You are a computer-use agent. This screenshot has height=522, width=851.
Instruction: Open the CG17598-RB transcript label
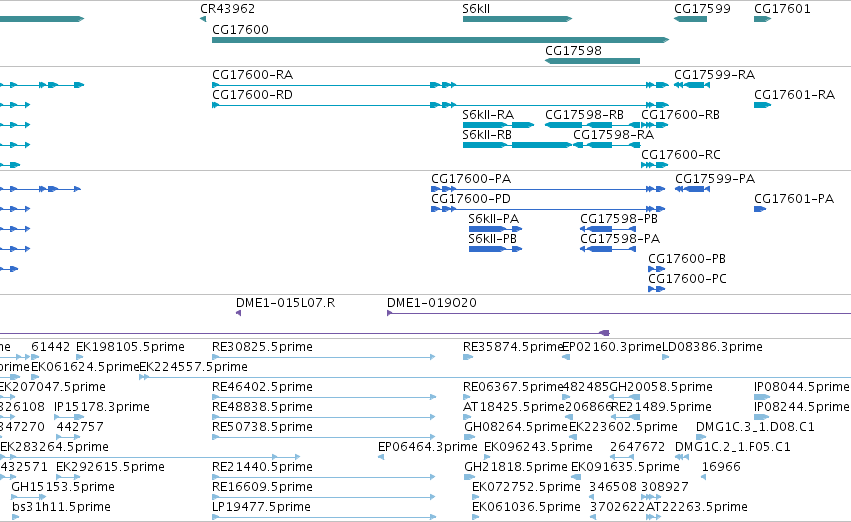[x=585, y=114]
